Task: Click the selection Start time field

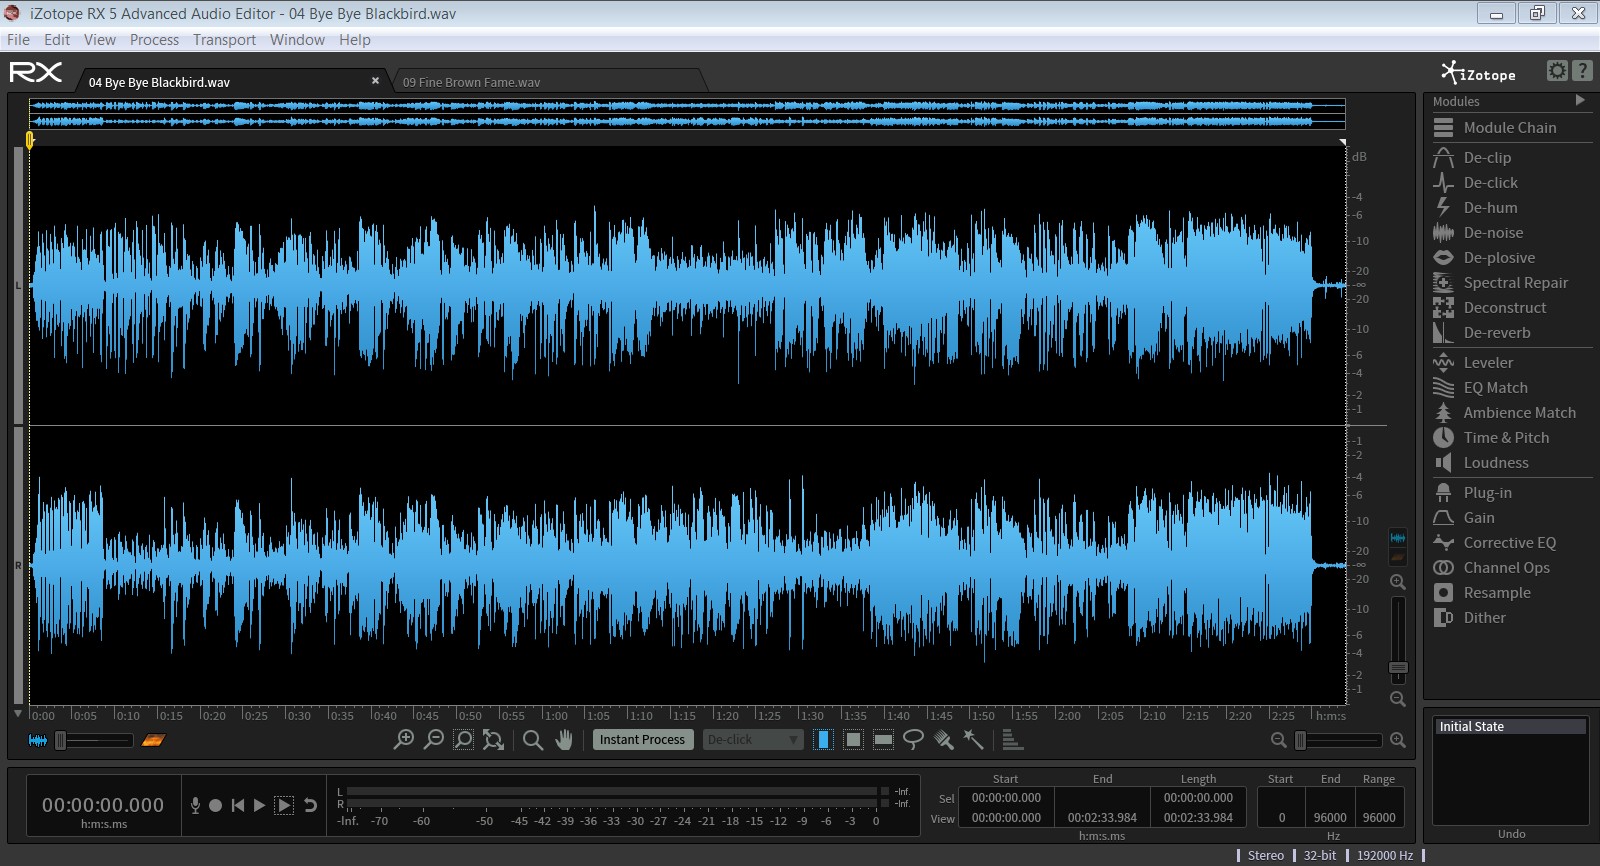Action: 1006,798
